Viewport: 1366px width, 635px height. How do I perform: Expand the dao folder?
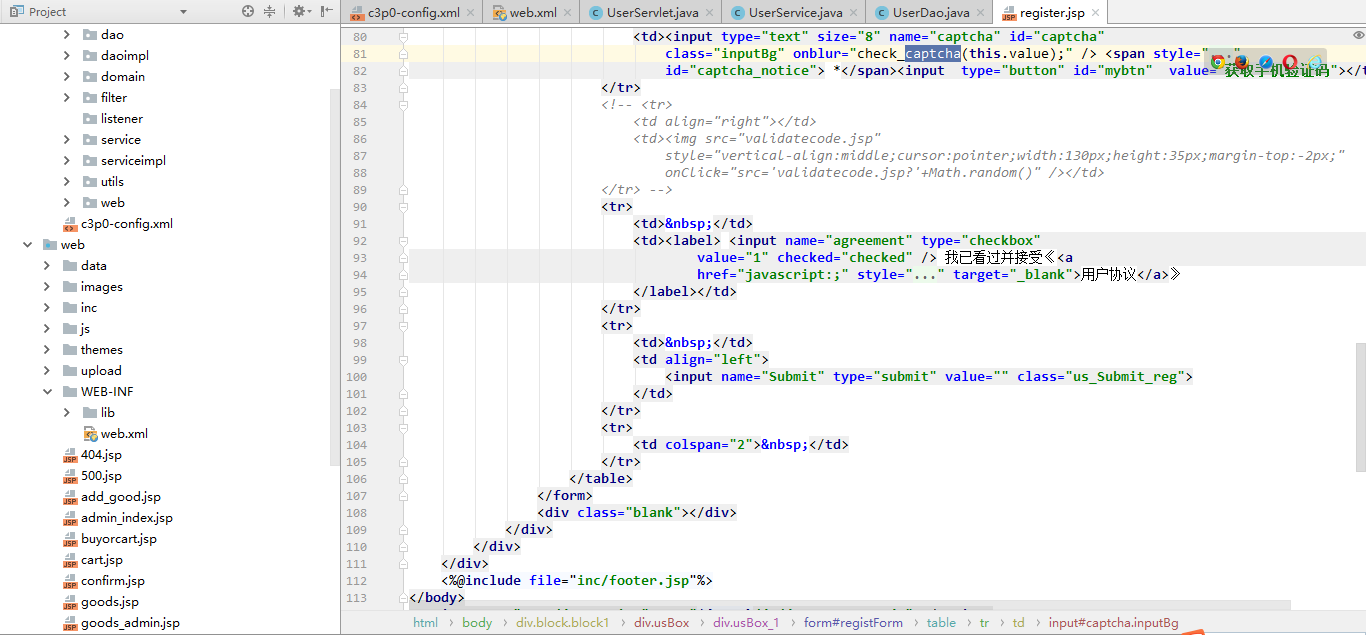(x=67, y=34)
